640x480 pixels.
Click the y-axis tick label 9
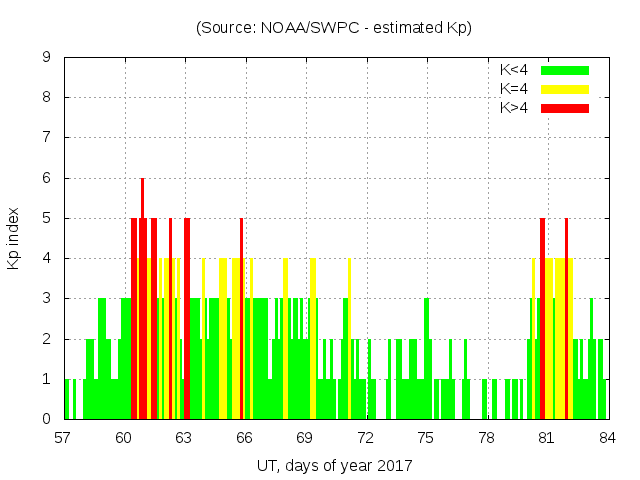click(47, 58)
